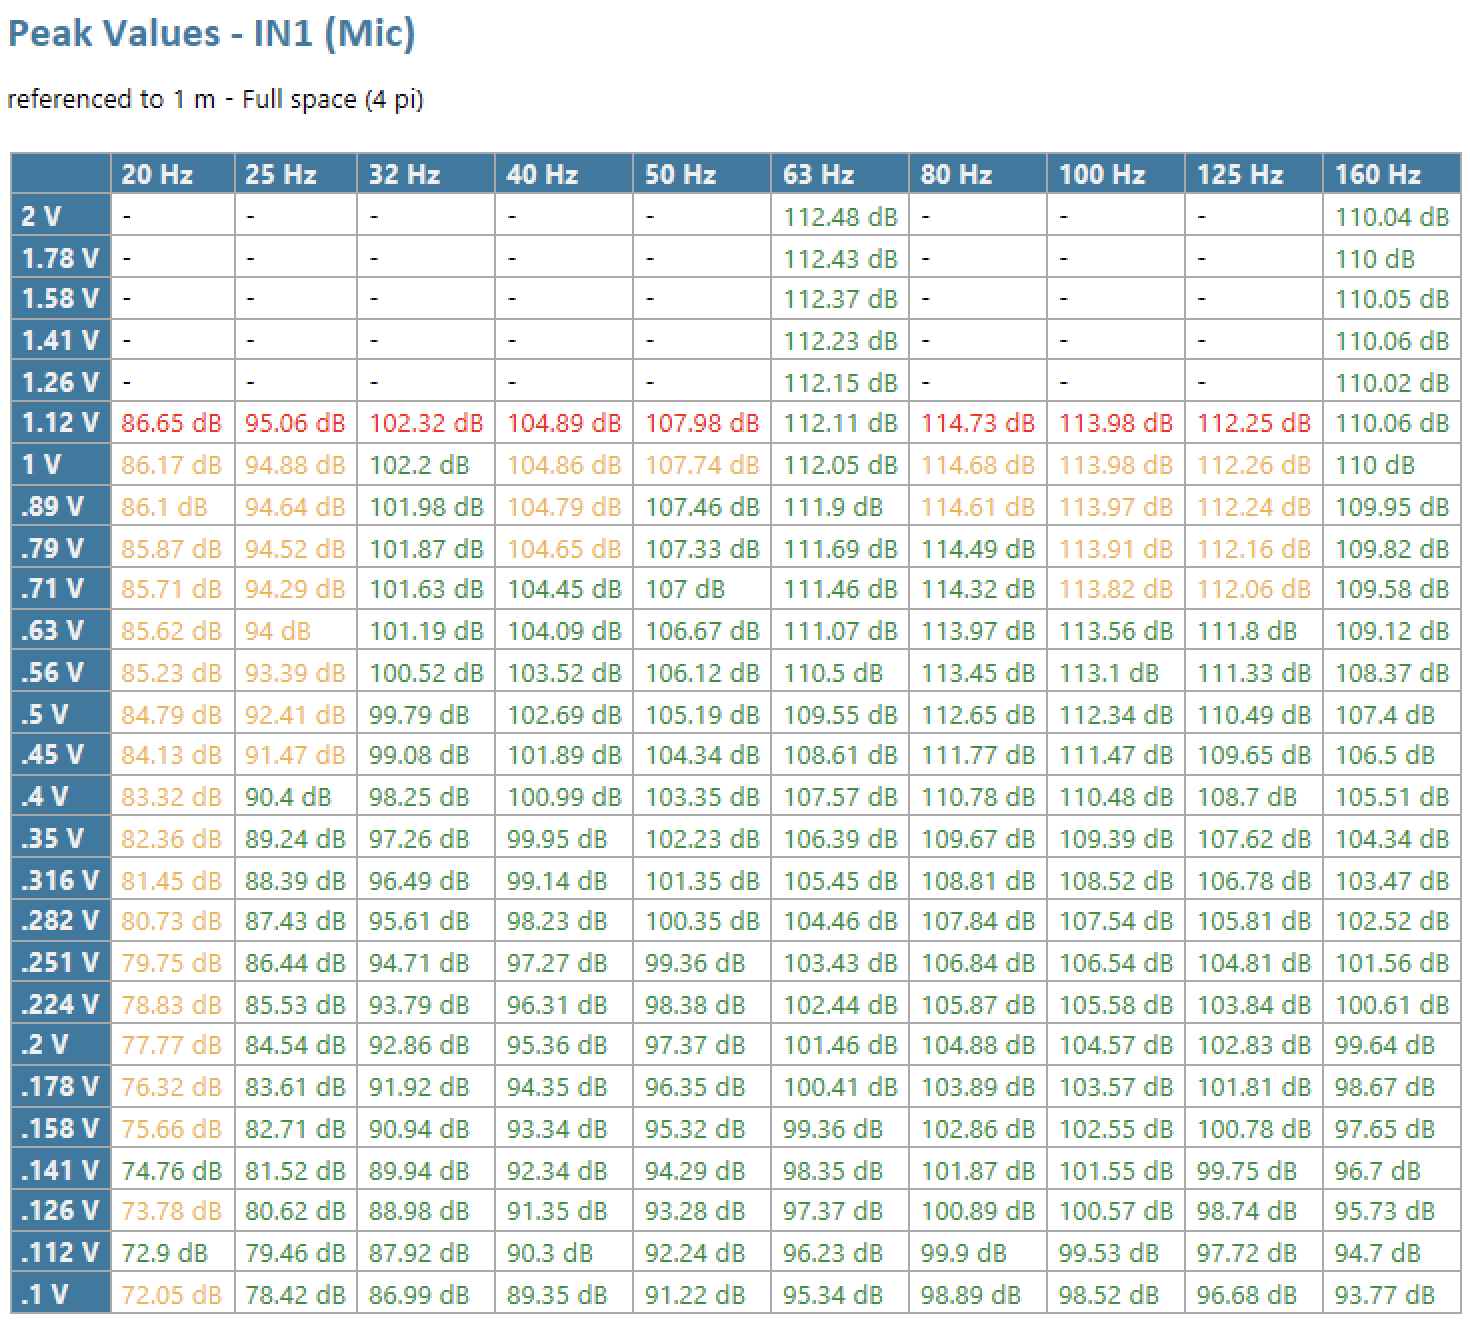Select the 32 Hz column header

click(426, 174)
